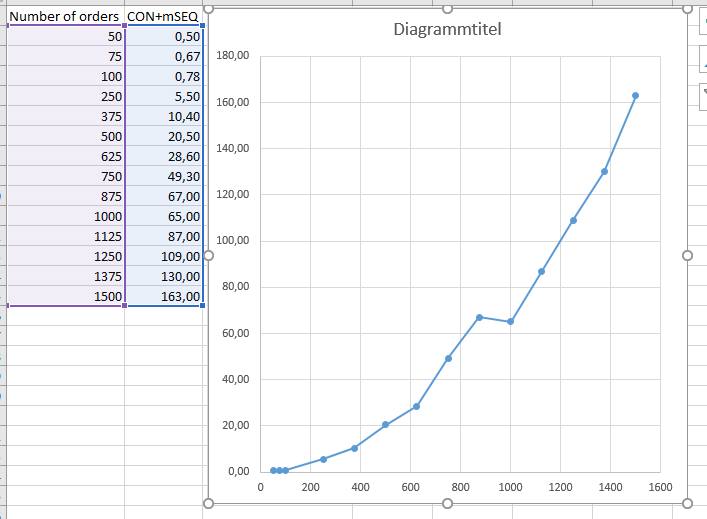The height and width of the screenshot is (519, 707).
Task: Select the last data point at 1500 orders
Action: click(x=635, y=96)
